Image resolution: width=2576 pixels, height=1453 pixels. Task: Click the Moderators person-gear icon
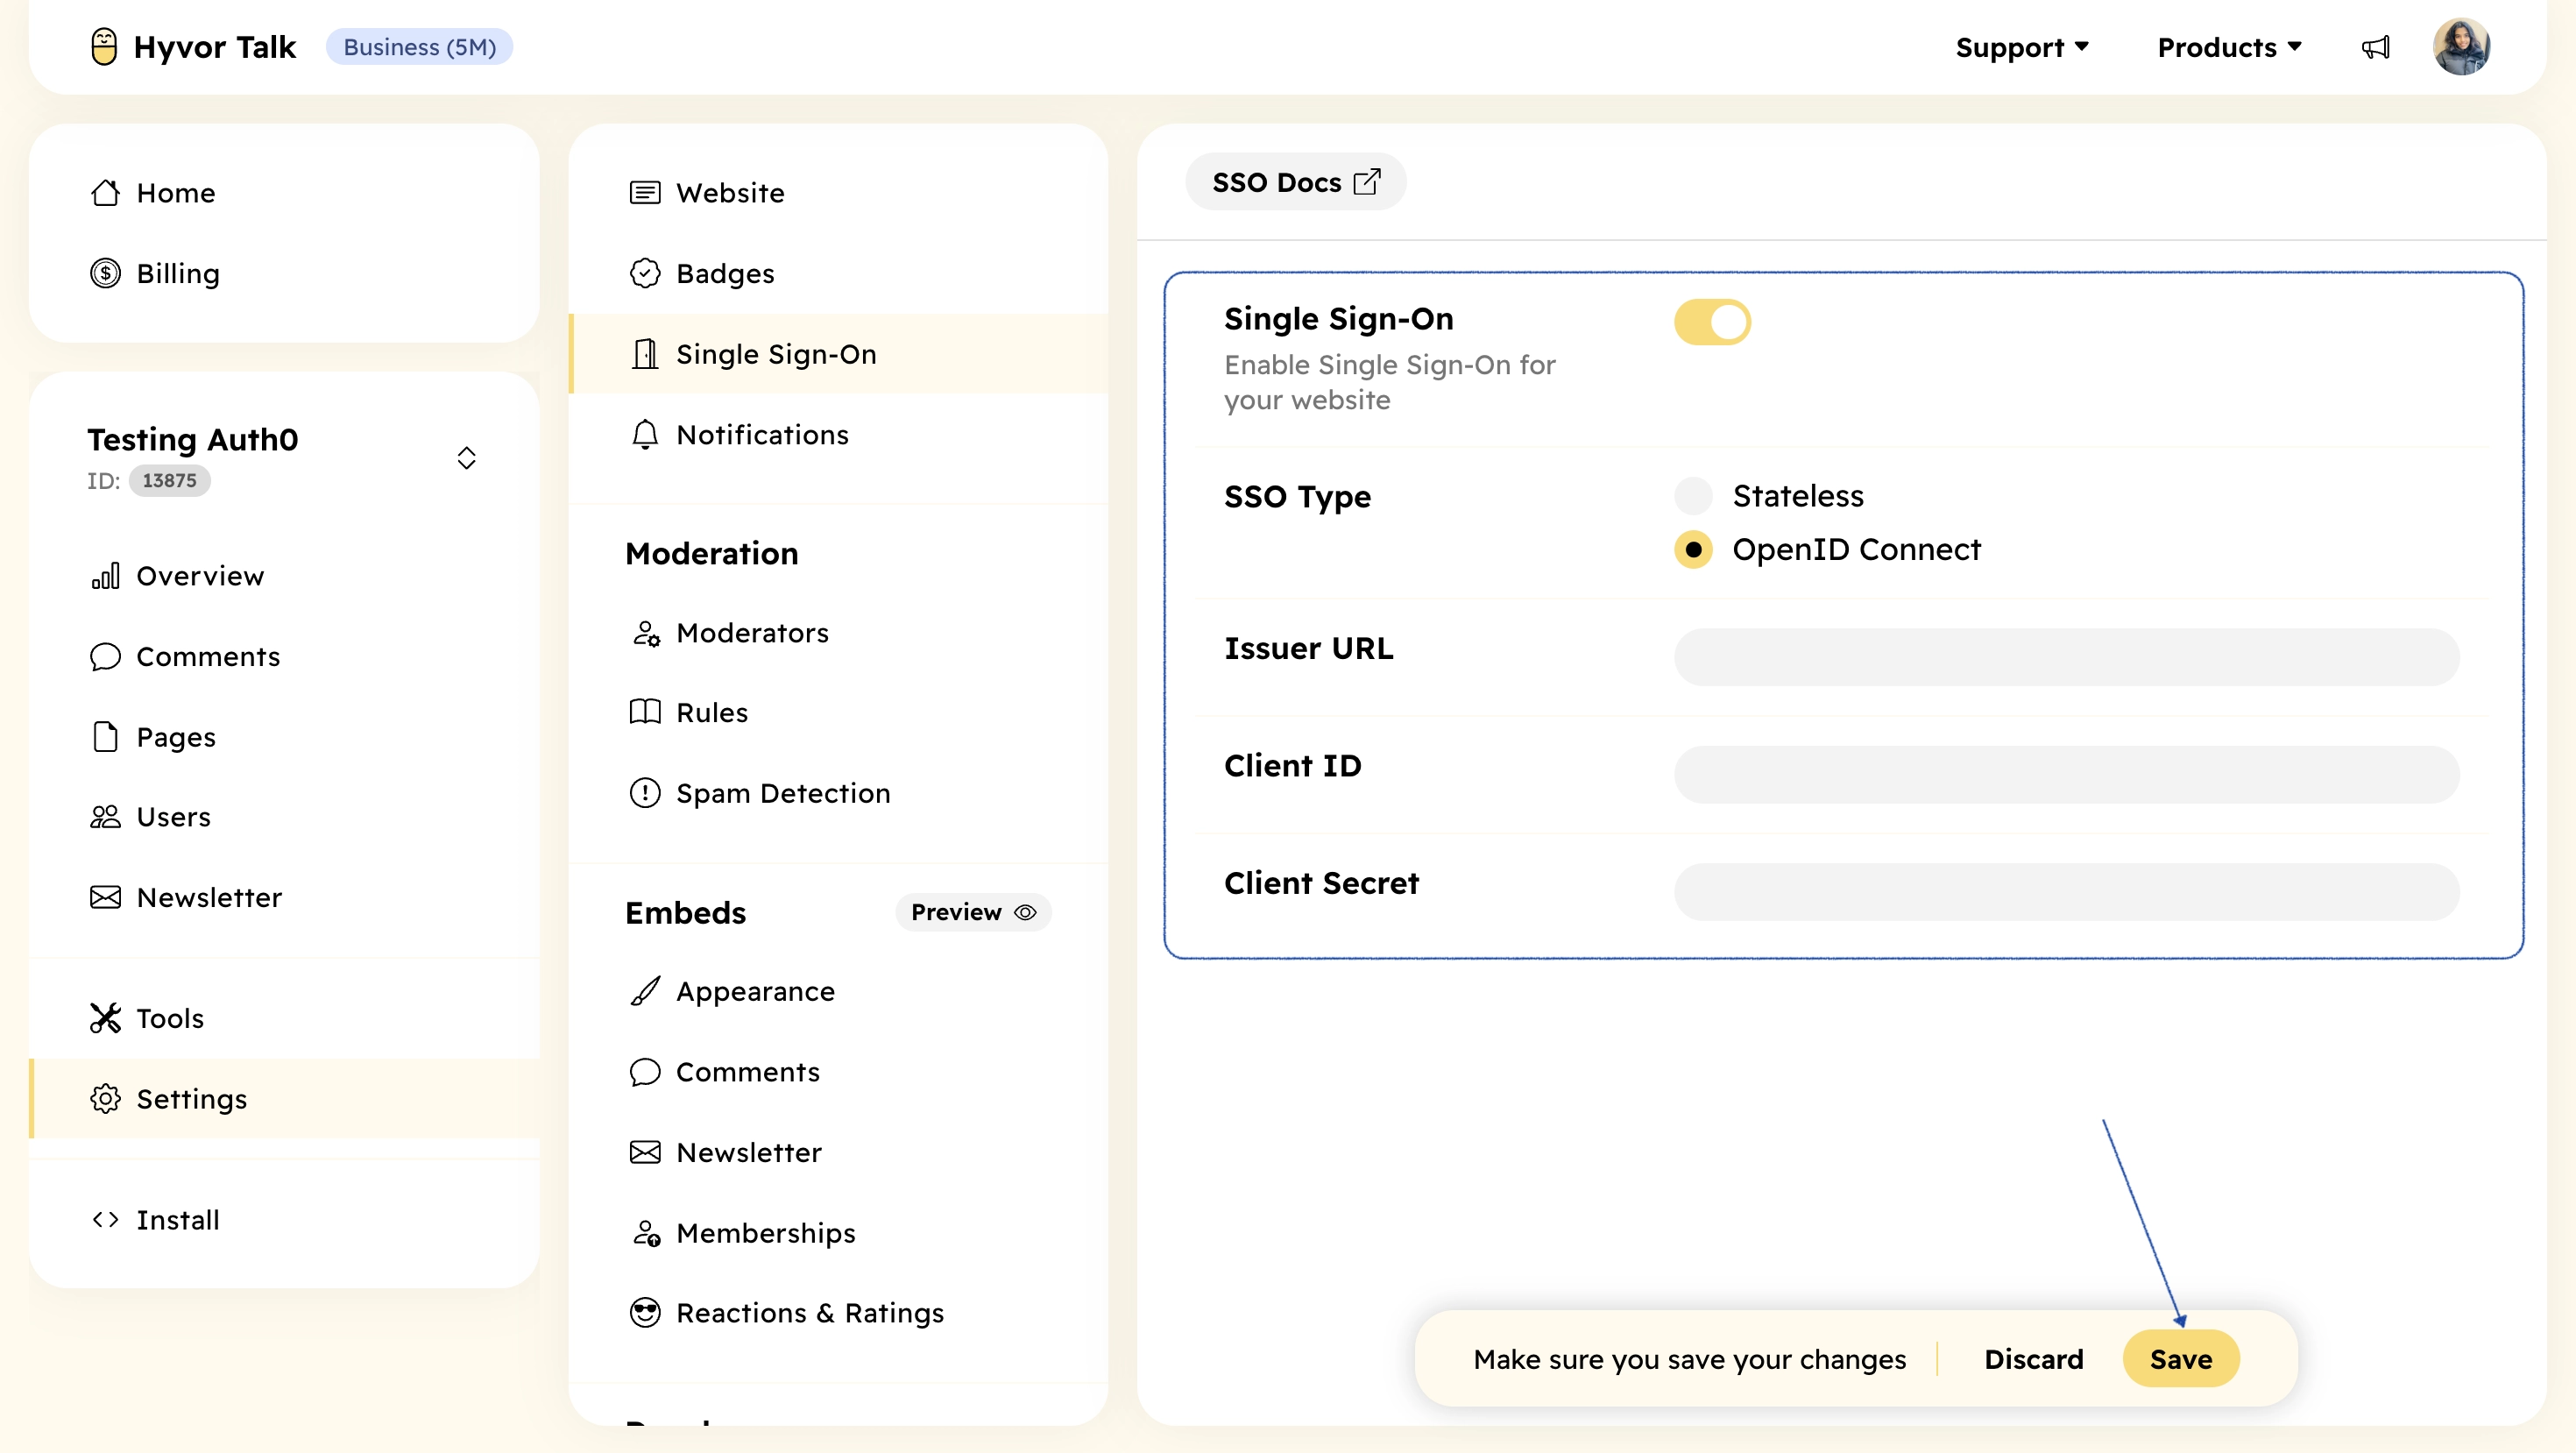pyautogui.click(x=645, y=633)
